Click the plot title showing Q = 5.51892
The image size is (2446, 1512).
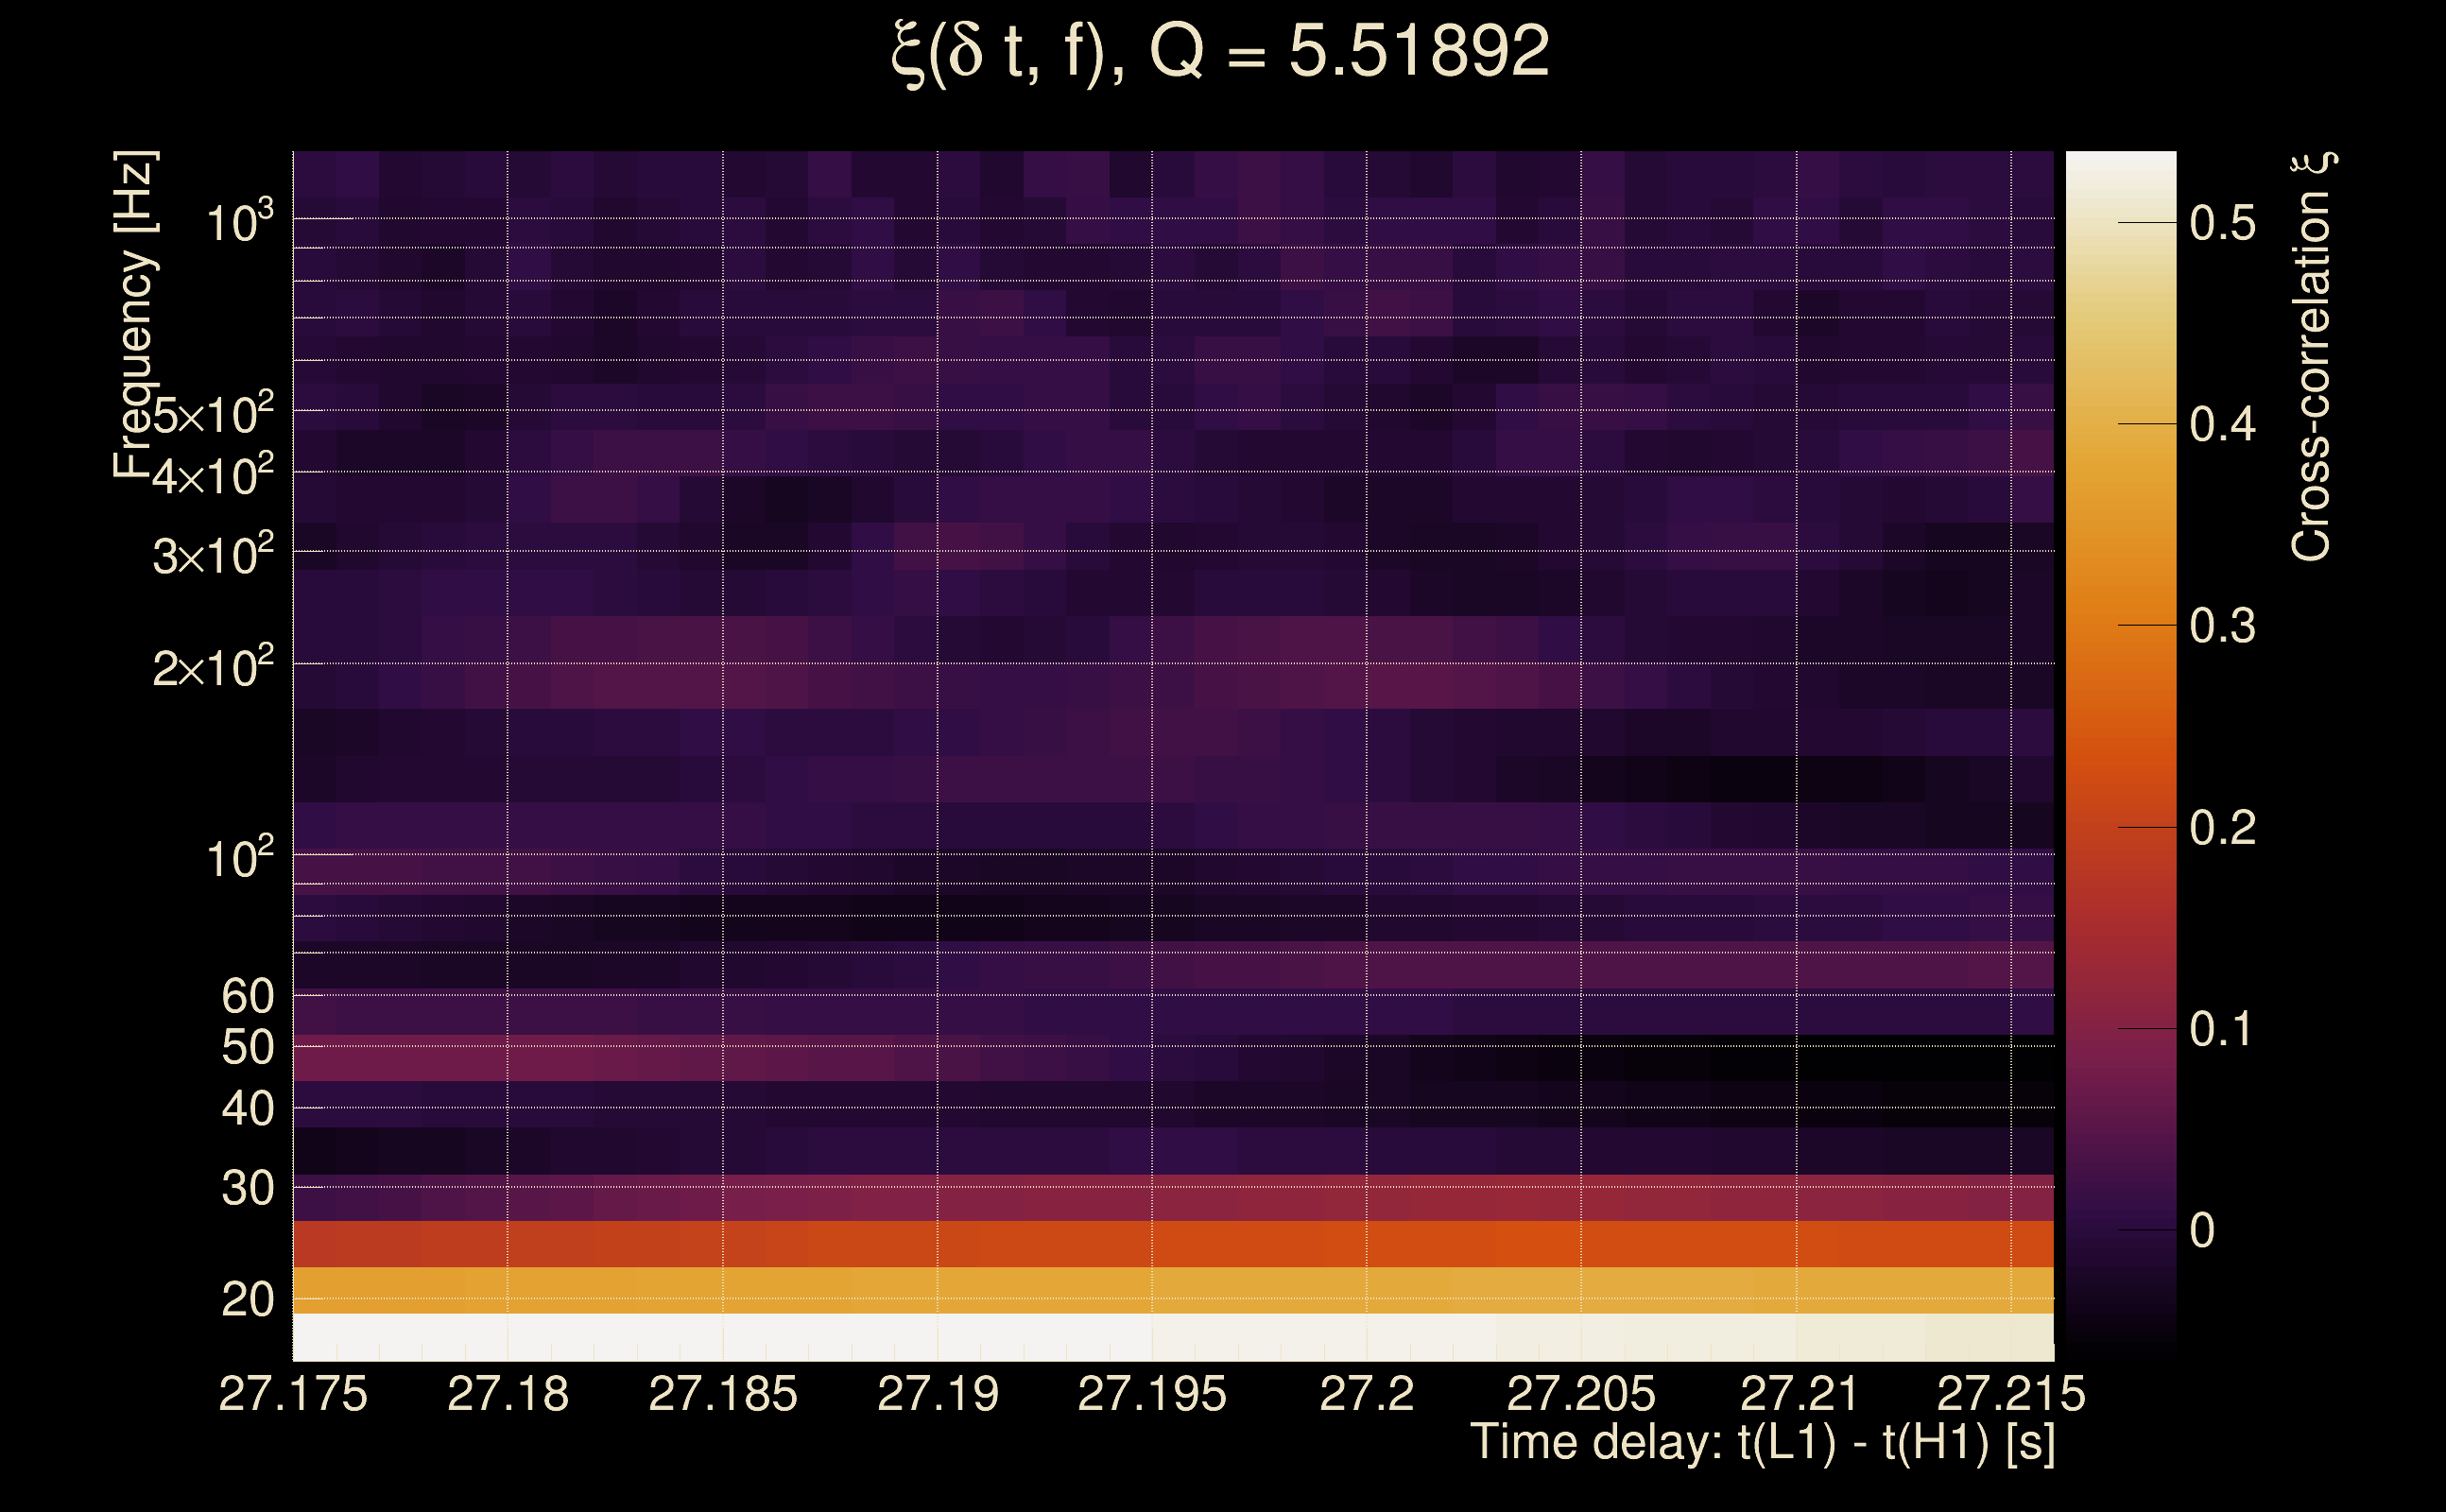[x=1220, y=52]
